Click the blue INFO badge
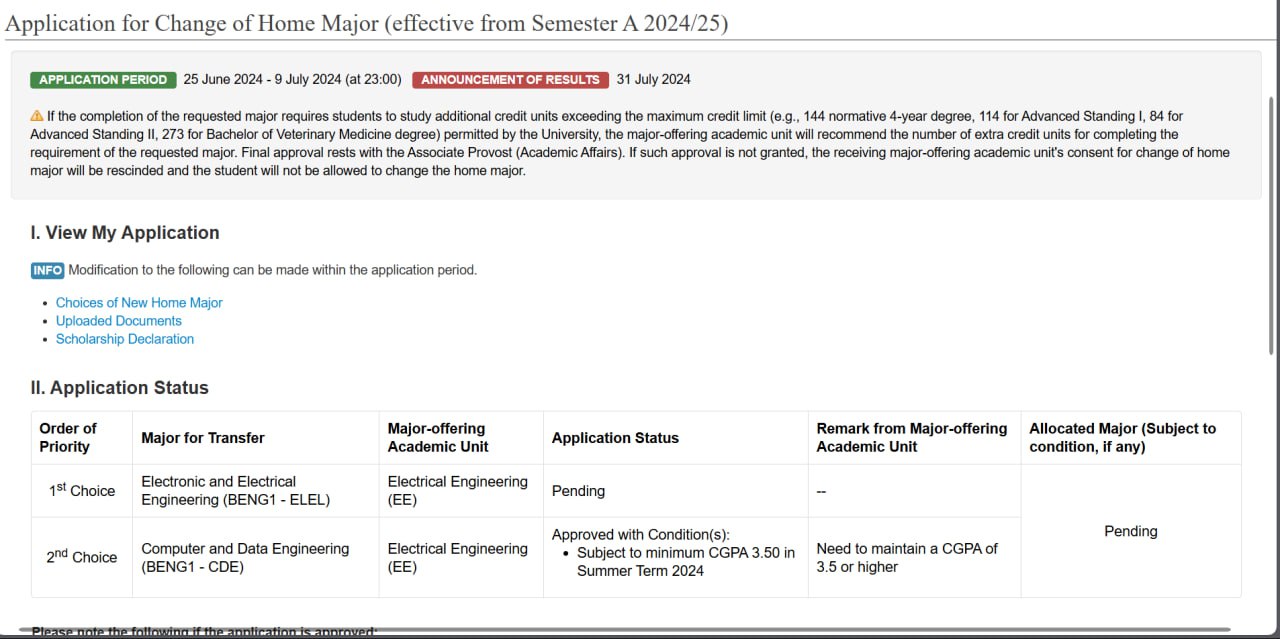The width and height of the screenshot is (1280, 639). pos(48,270)
